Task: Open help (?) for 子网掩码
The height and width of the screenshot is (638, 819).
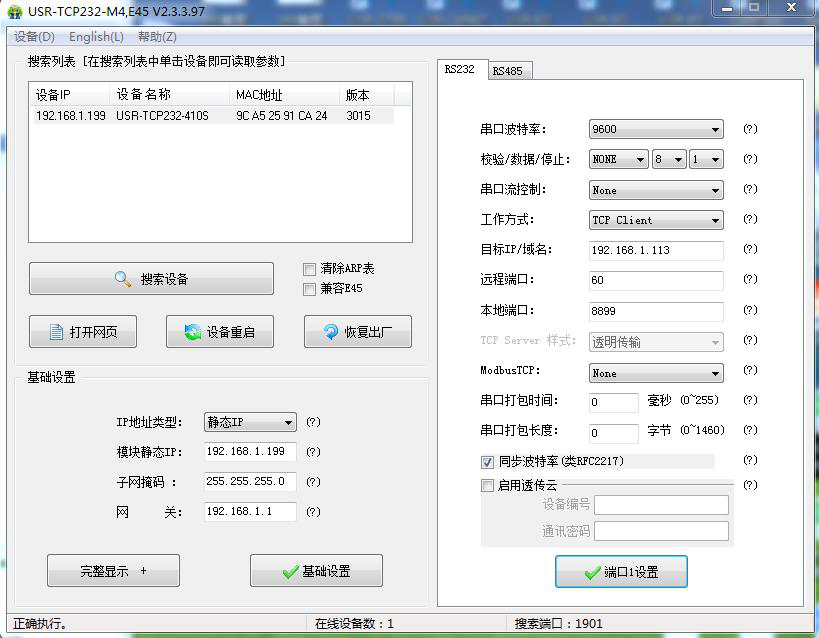Action: tap(313, 482)
